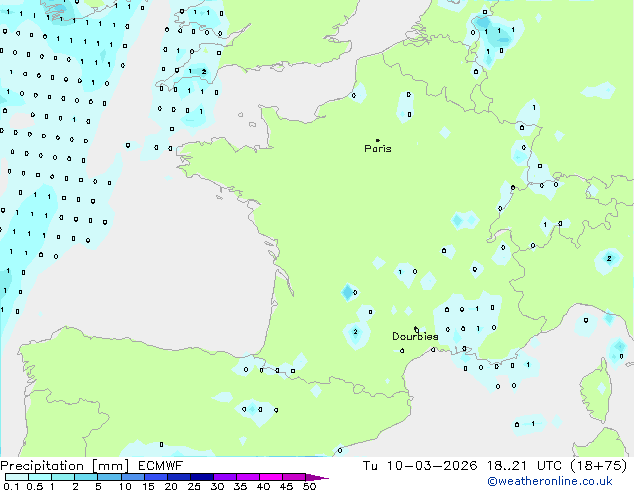634x490 pixels.
Task: Click the black dot marking Paris
Action: click(378, 140)
